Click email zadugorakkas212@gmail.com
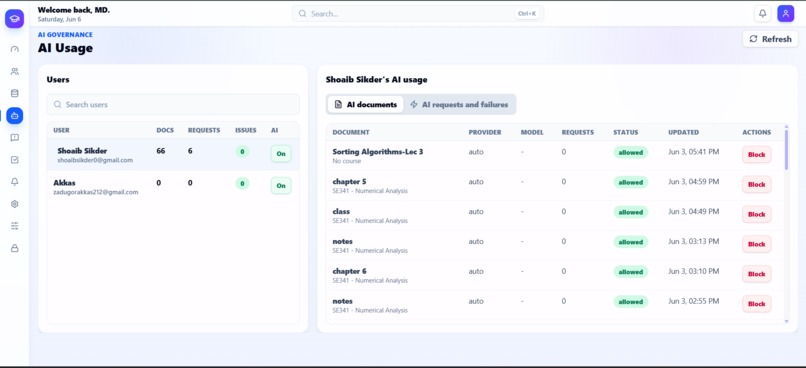 (x=96, y=192)
